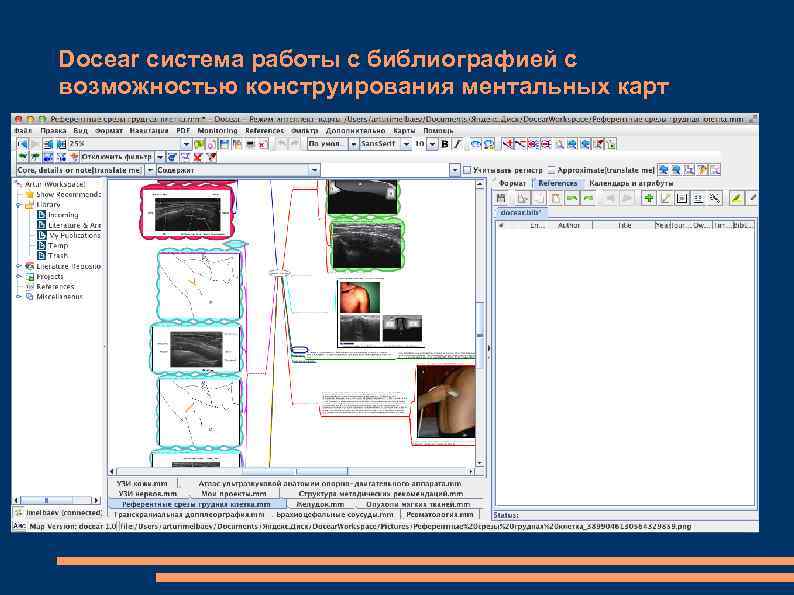Expand the Literature Repository node
This screenshot has width=794, height=595.
[x=19, y=266]
